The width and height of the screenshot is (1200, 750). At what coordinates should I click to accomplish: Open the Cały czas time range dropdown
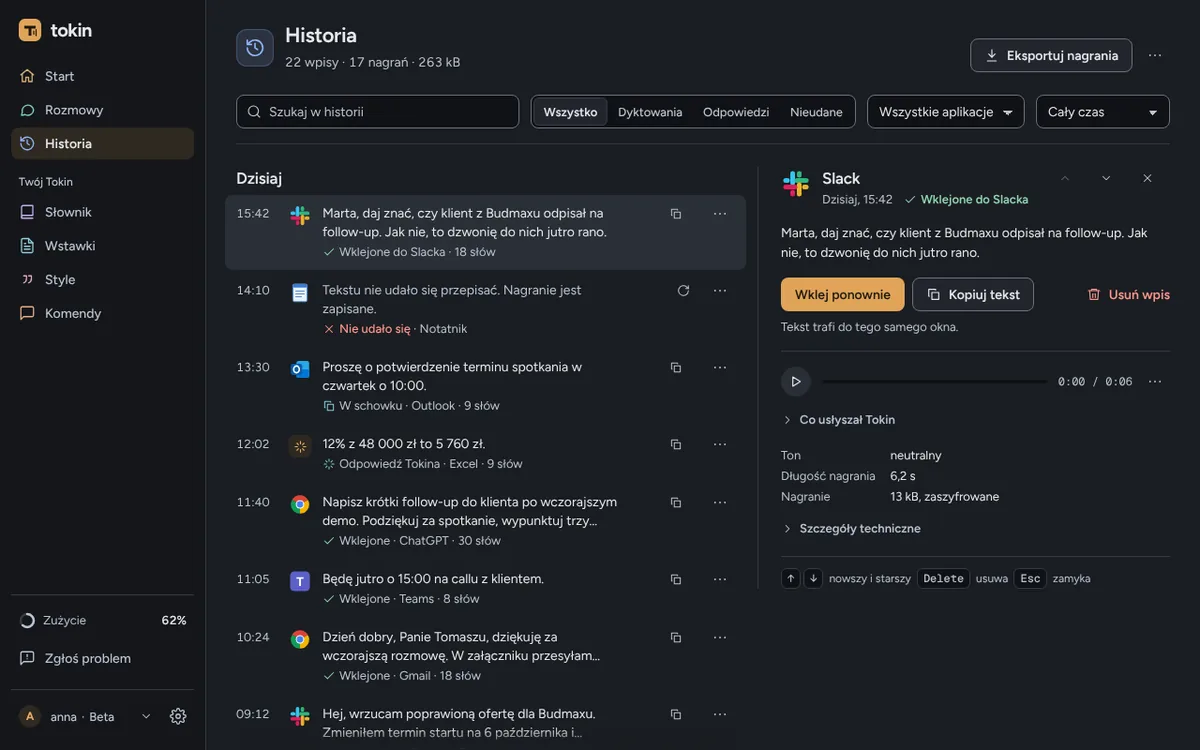click(1103, 112)
